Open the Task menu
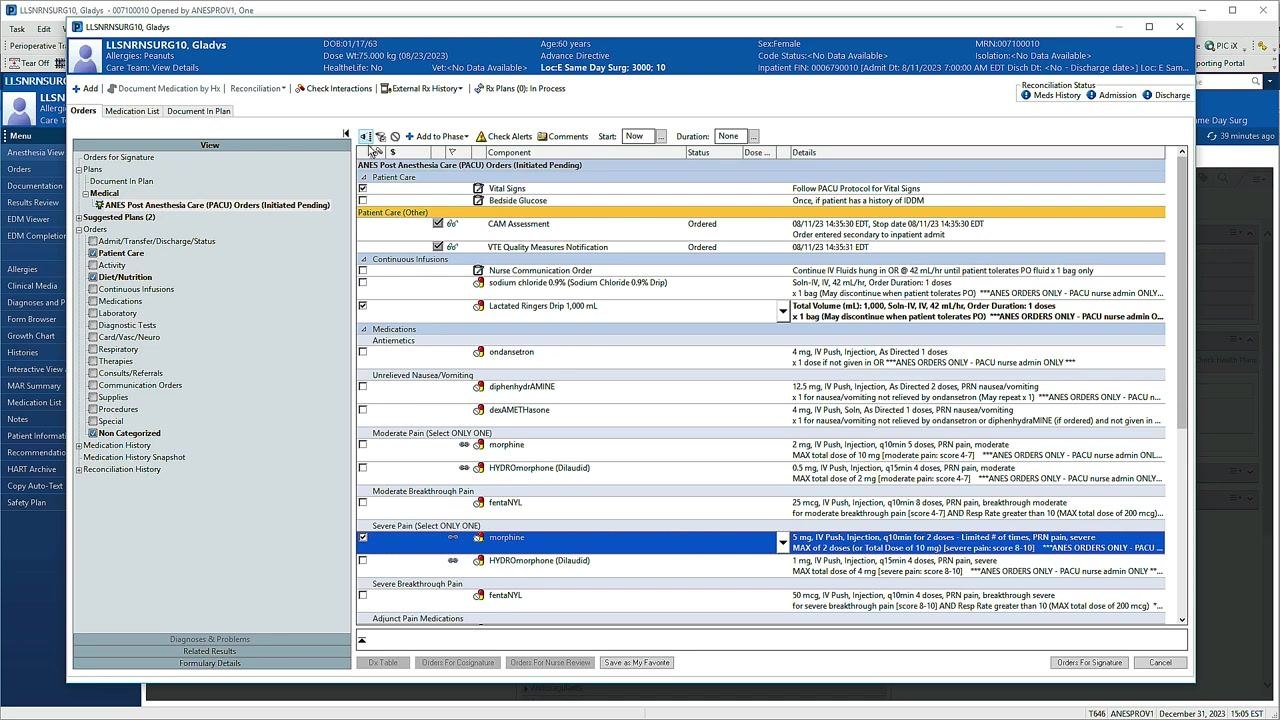The width and height of the screenshot is (1280, 720). point(17,29)
